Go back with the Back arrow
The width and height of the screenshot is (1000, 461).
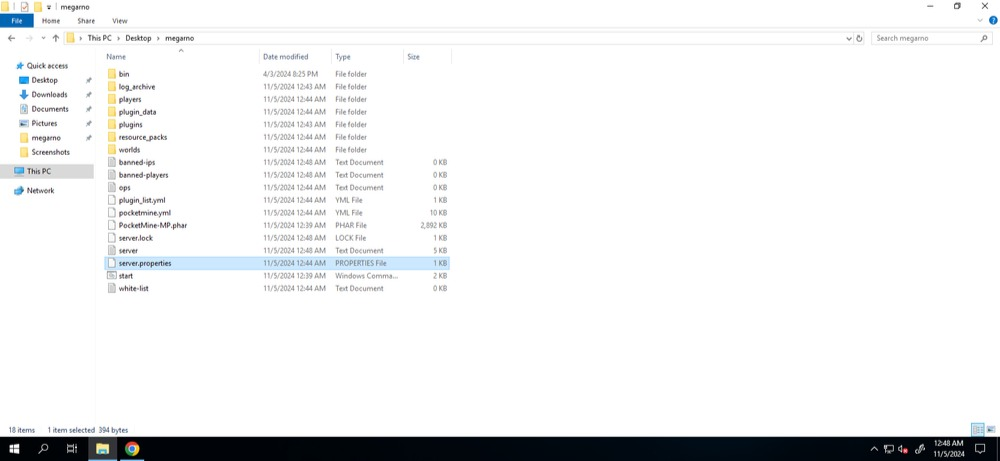[x=11, y=38]
